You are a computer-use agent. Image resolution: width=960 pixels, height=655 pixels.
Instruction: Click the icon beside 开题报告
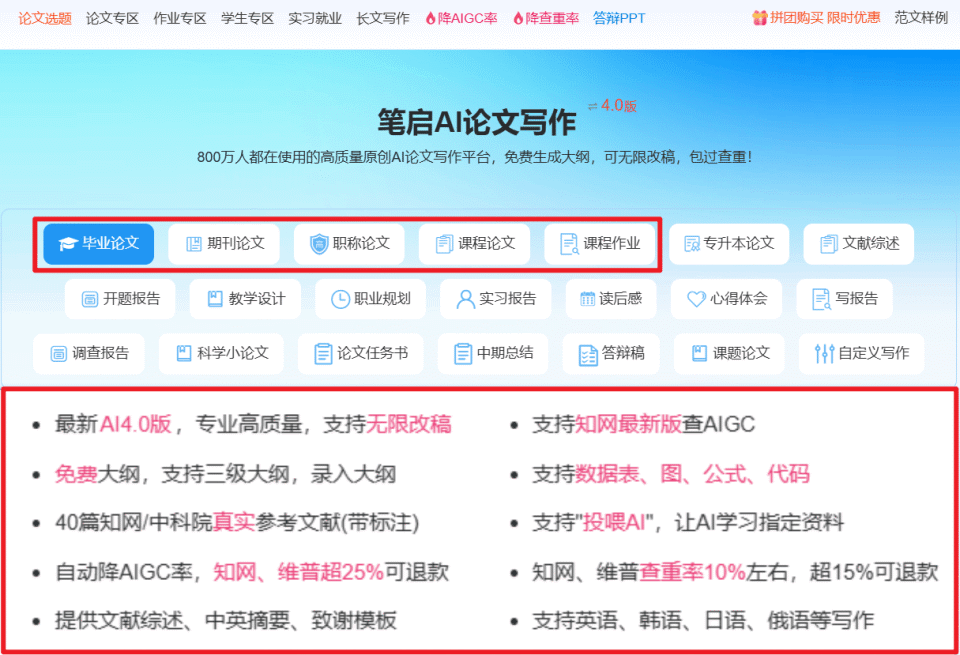pos(90,299)
